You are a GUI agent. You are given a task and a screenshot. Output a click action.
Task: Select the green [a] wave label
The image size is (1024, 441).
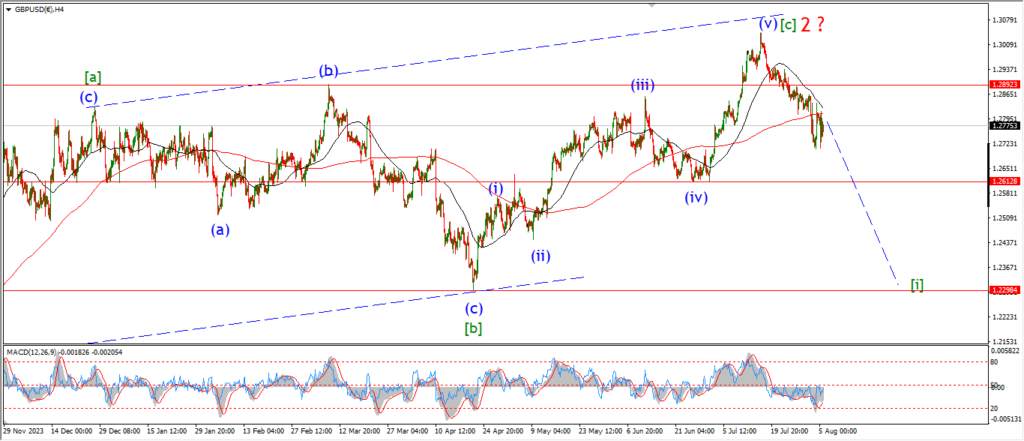click(93, 78)
